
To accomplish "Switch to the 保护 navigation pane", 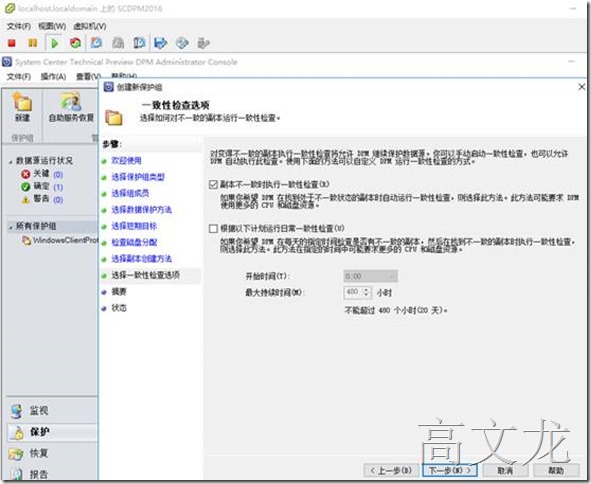I will 52,432.
